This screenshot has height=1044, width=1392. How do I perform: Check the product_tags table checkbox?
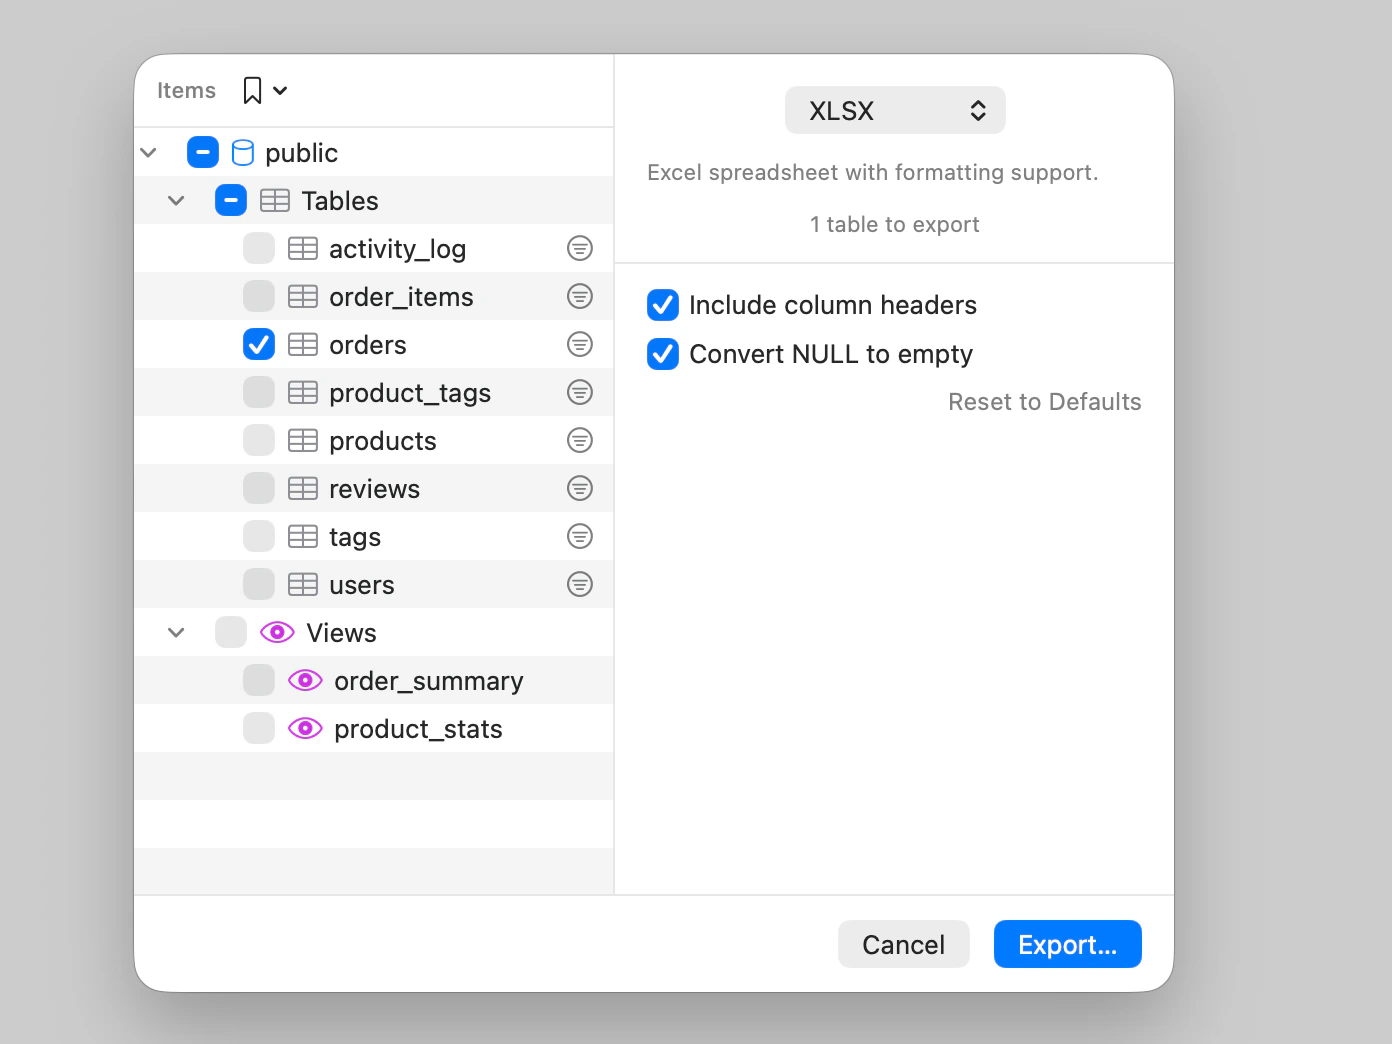tap(259, 392)
